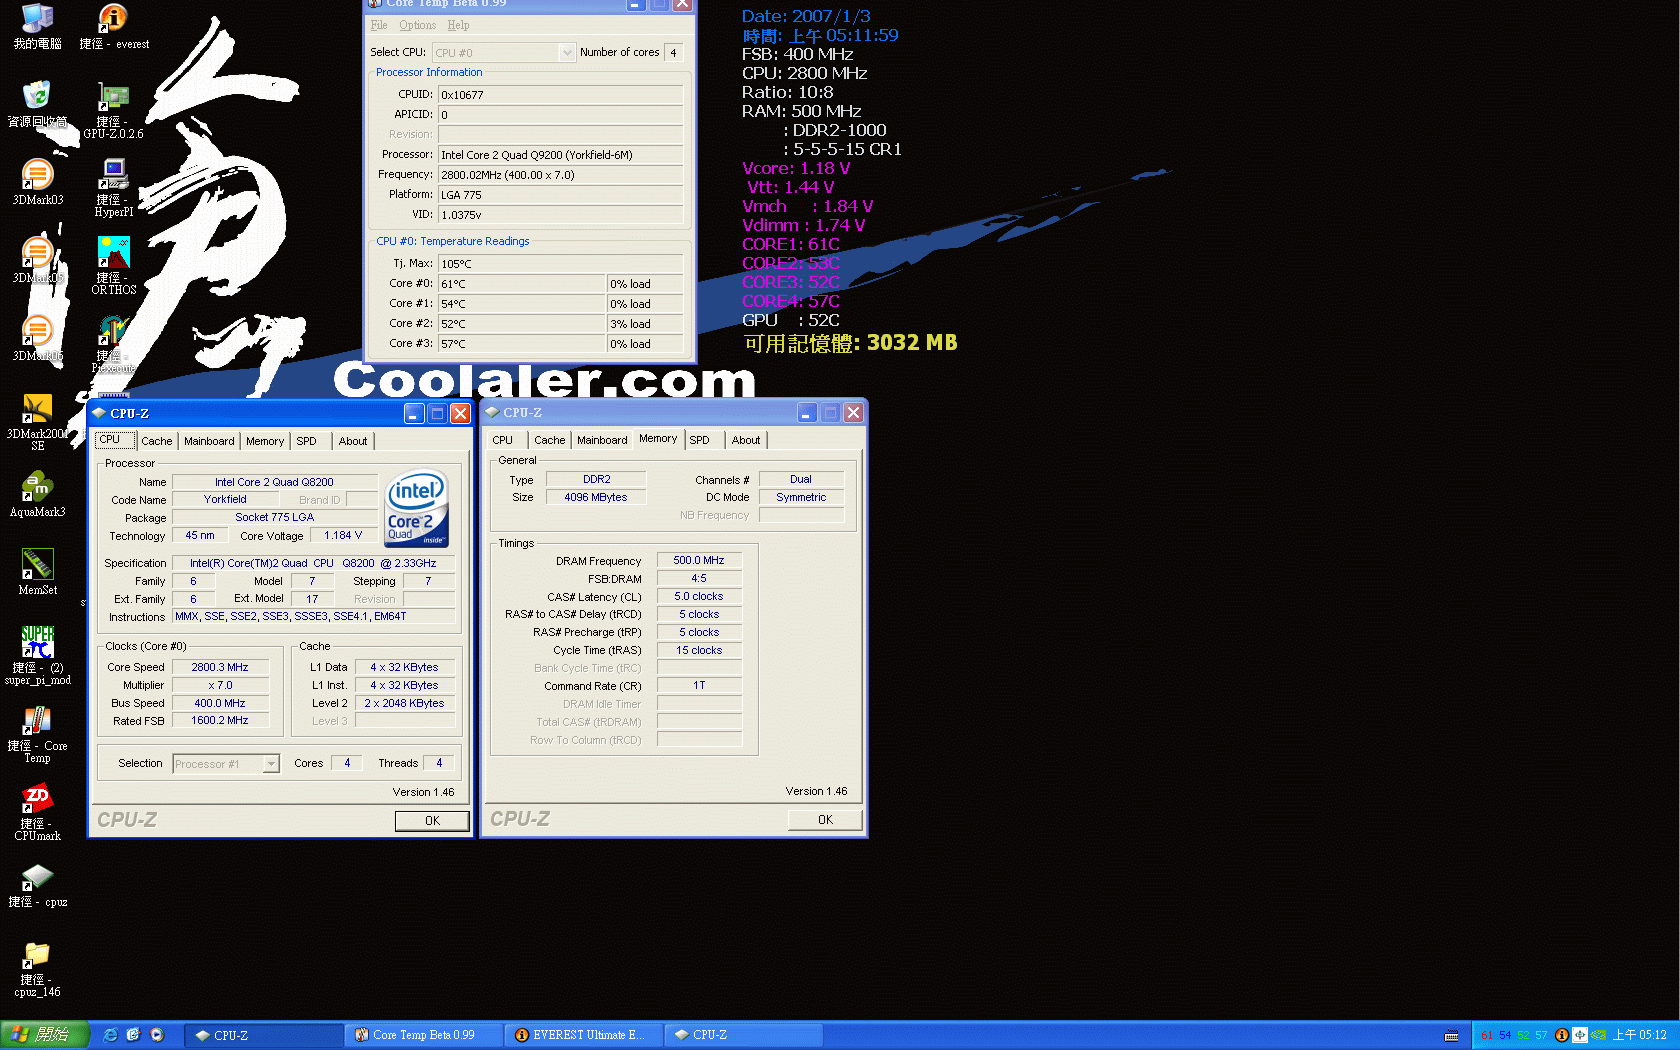Open the My Computer desktop icon
Screen dimensions: 1680x1050
pos(37,26)
